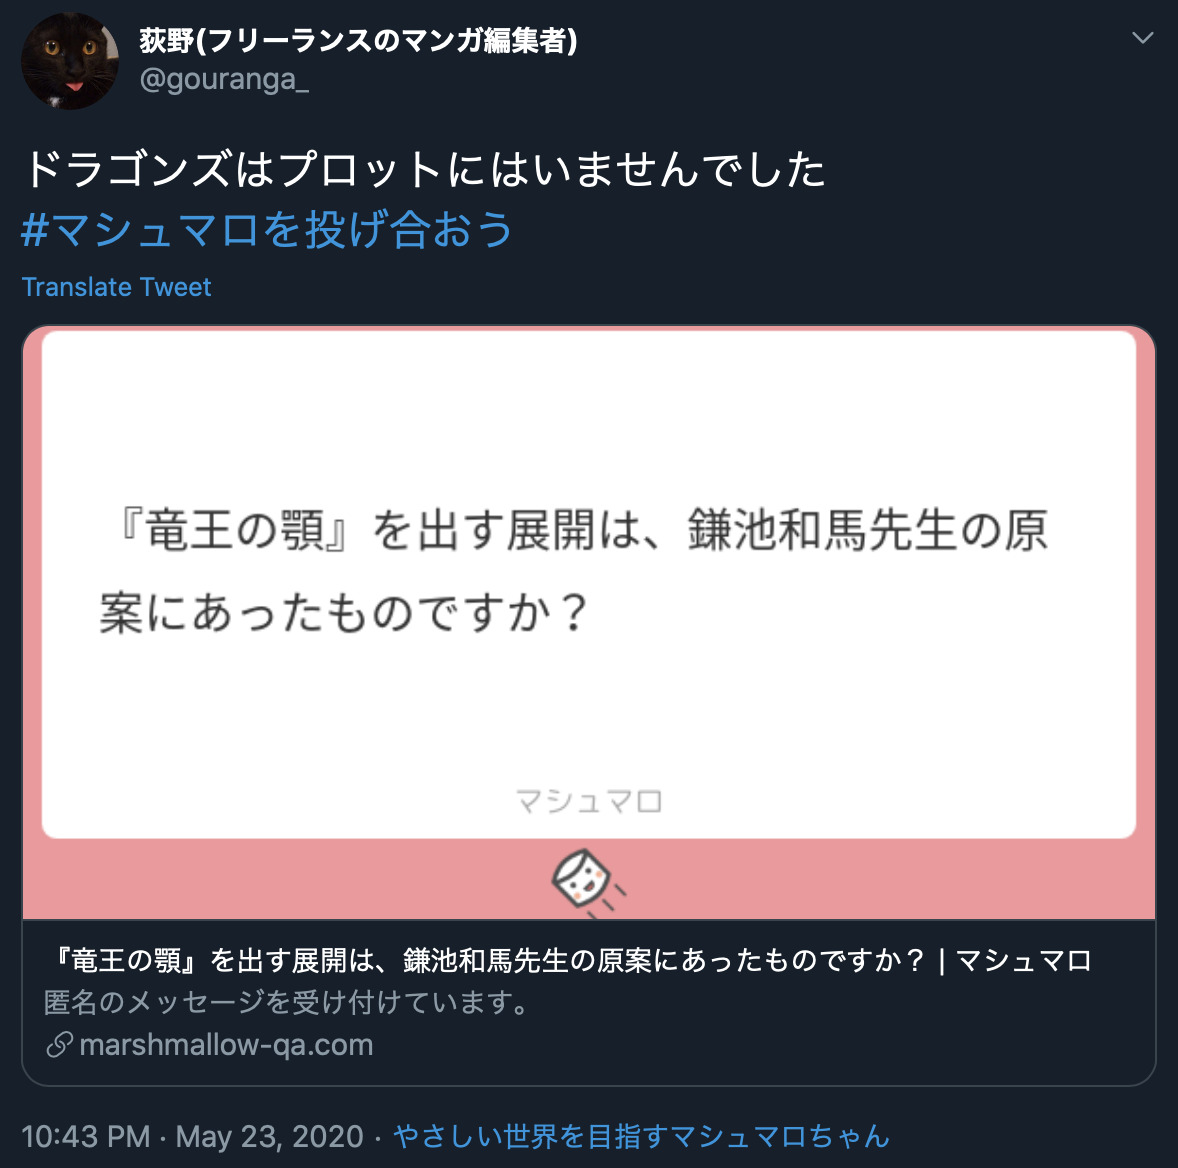Viewport: 1178px width, 1168px height.
Task: Click Translate Tweet
Action: coord(116,287)
